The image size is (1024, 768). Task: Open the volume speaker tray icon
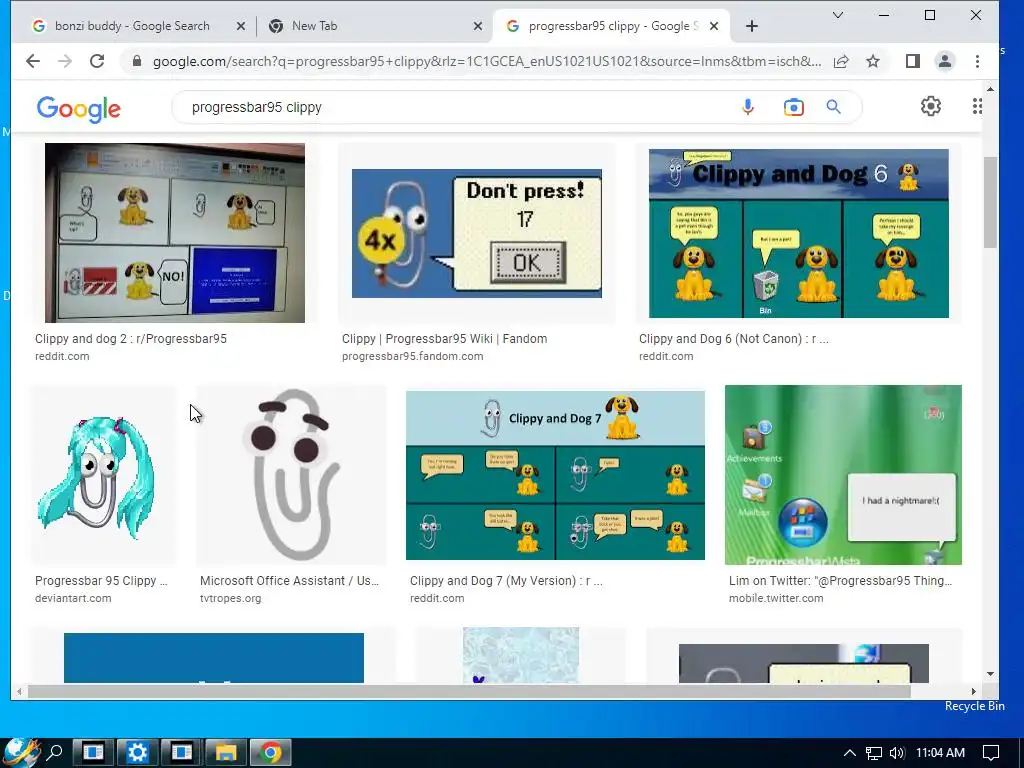[x=897, y=753]
